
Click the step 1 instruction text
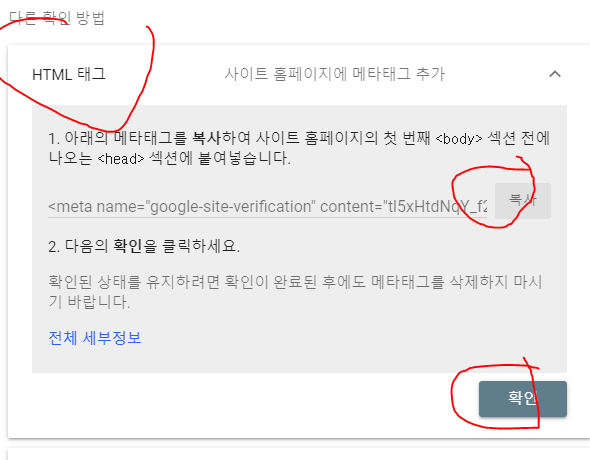[x=299, y=148]
